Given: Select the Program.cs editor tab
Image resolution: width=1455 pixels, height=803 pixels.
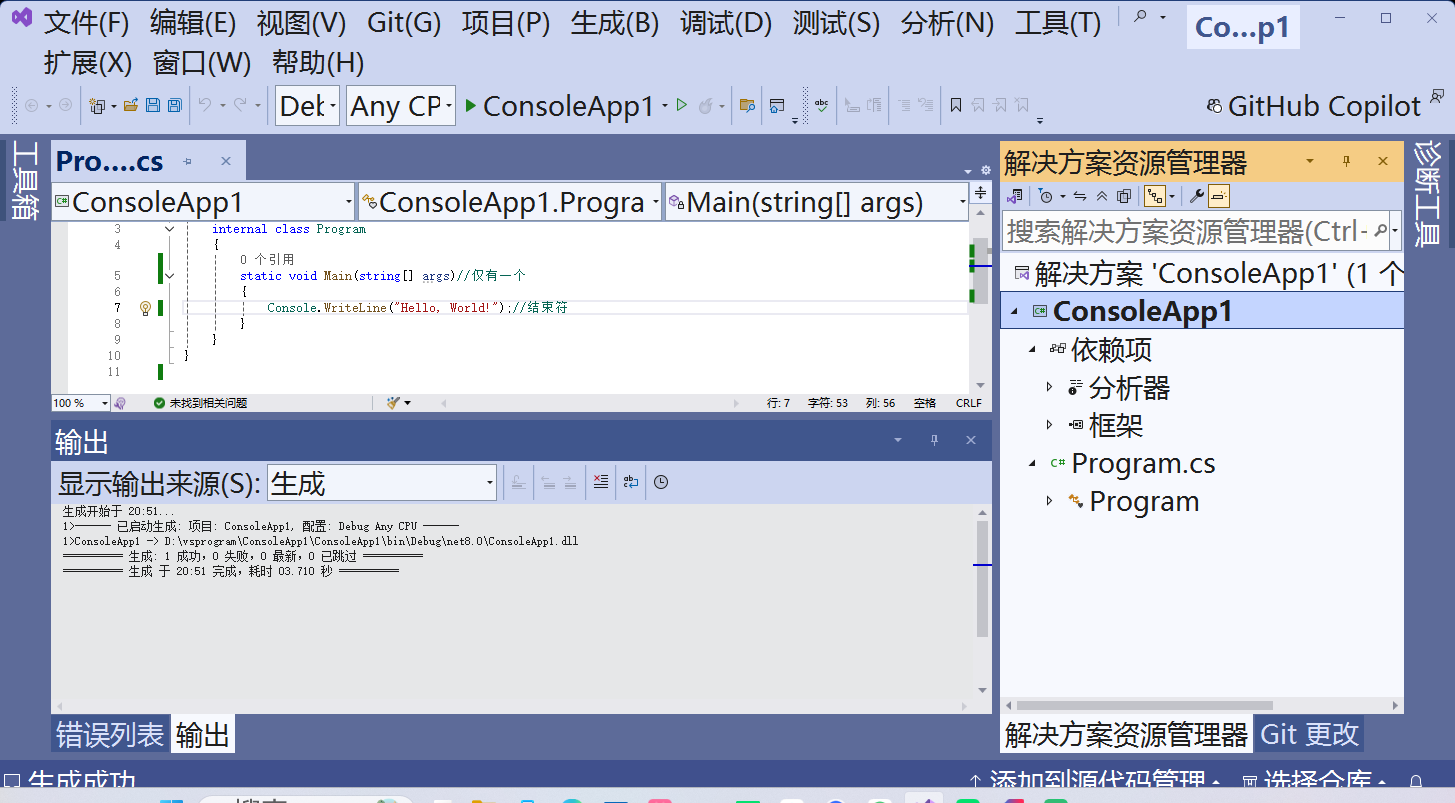Looking at the screenshot, I should pos(110,161).
